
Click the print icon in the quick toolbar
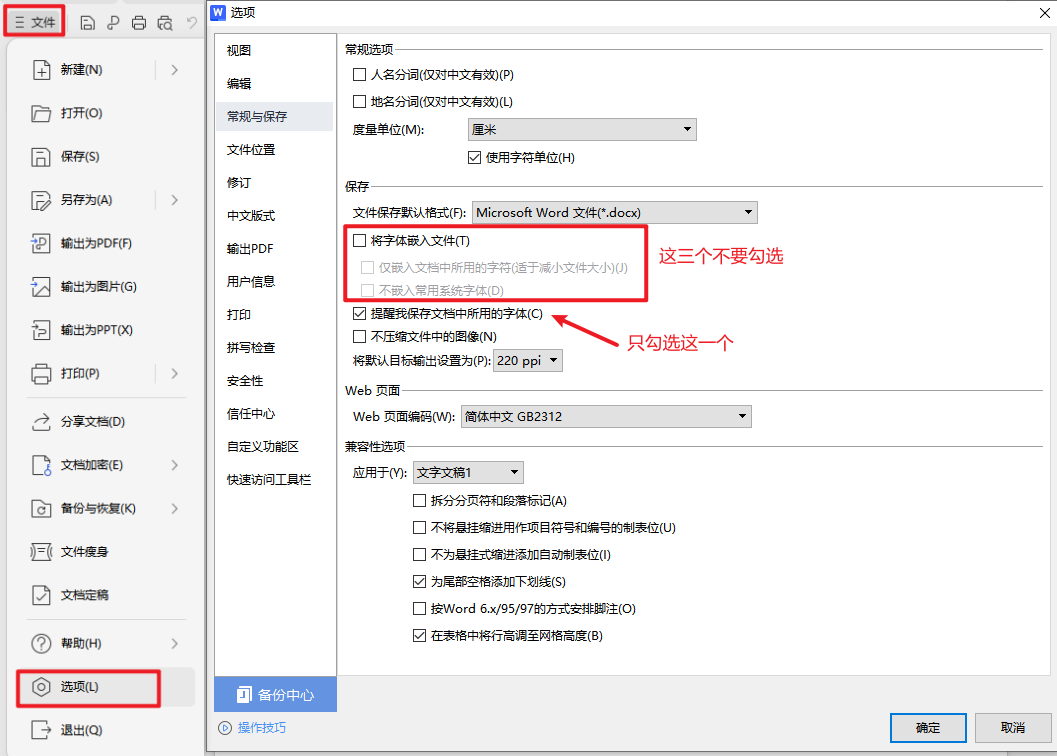click(140, 22)
